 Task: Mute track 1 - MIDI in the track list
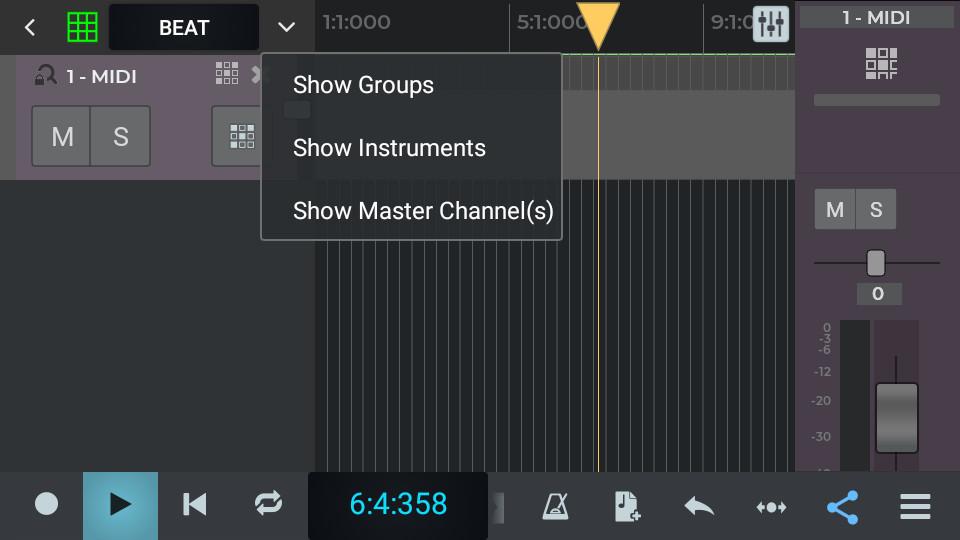[x=62, y=136]
